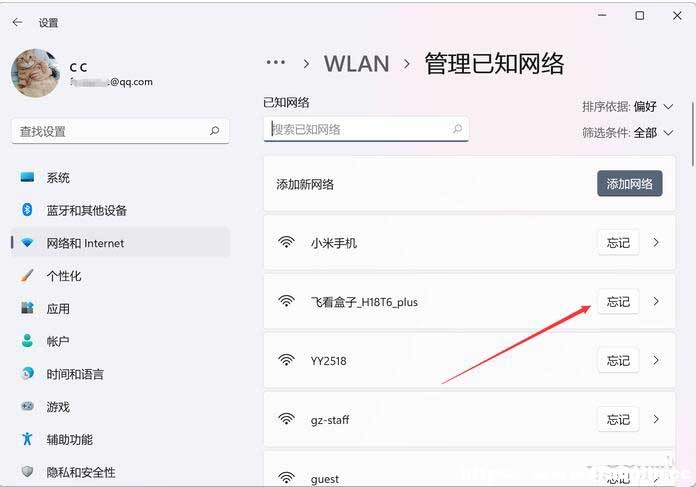
Task: Open the 隐私和安全性 shield icon
Action: tap(27, 471)
